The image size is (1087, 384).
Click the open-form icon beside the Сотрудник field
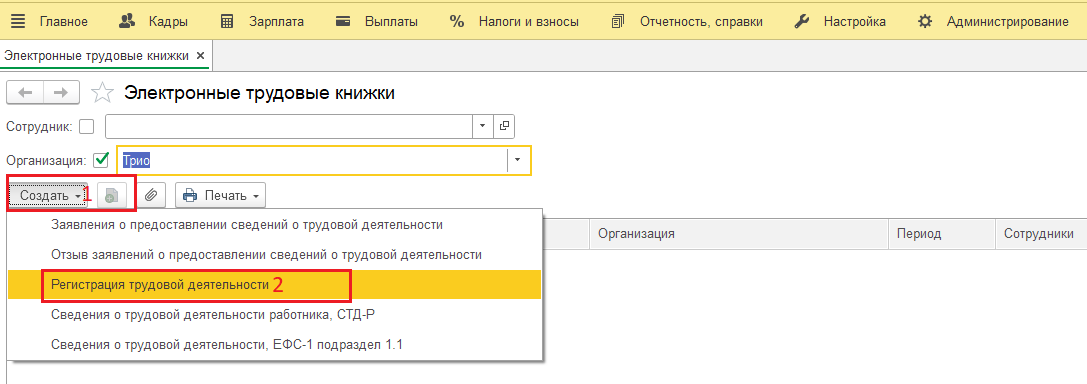coord(504,126)
